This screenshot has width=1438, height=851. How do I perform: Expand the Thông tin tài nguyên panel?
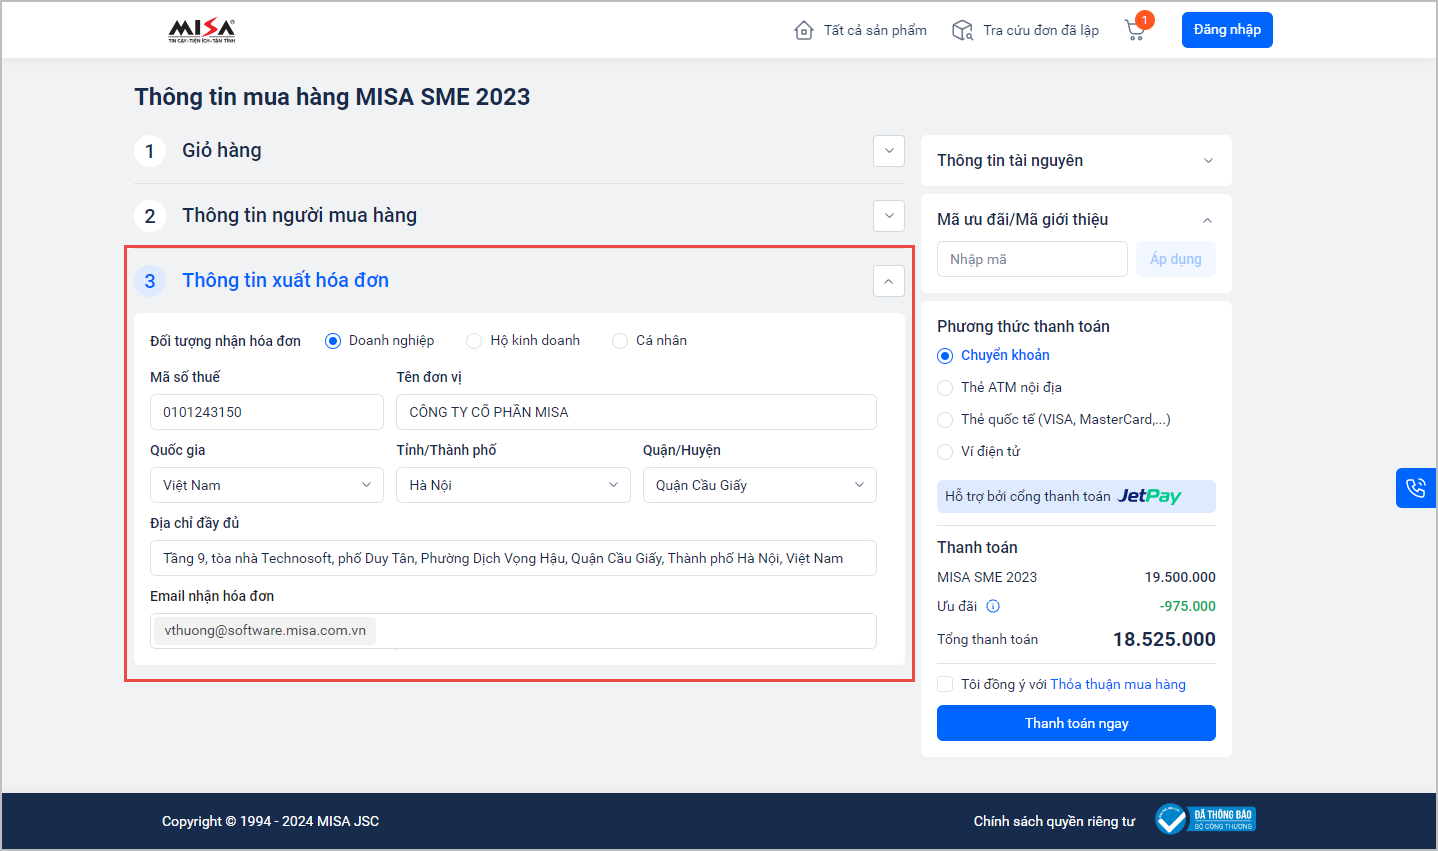[x=1208, y=161]
